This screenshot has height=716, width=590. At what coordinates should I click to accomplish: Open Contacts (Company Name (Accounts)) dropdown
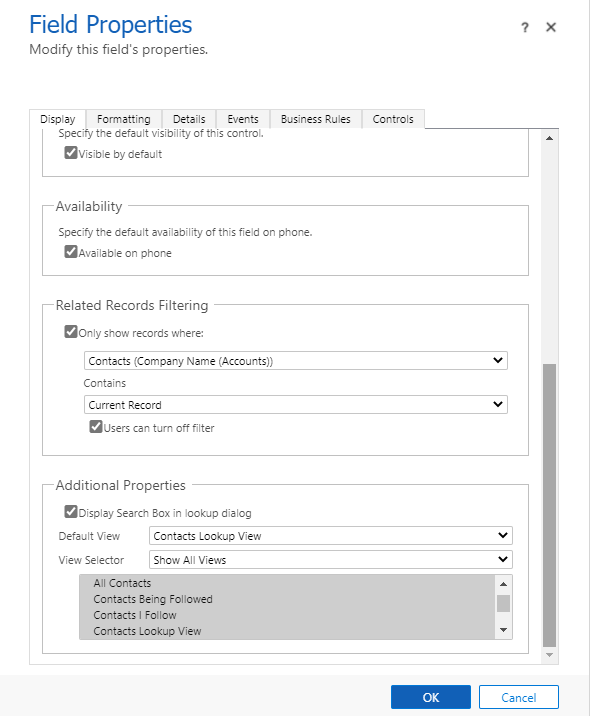(x=296, y=361)
